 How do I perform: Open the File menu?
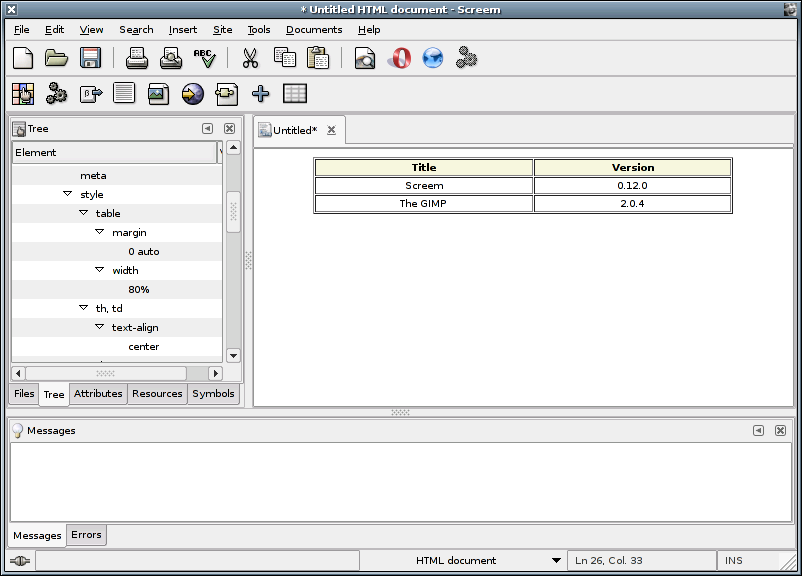tap(21, 30)
